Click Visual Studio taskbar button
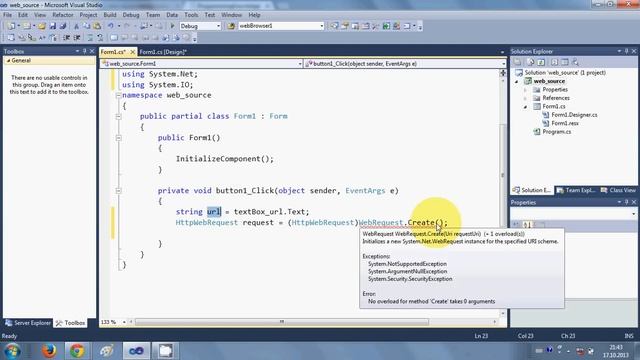Viewport: 640px width, 360px height. pyautogui.click(x=136, y=351)
